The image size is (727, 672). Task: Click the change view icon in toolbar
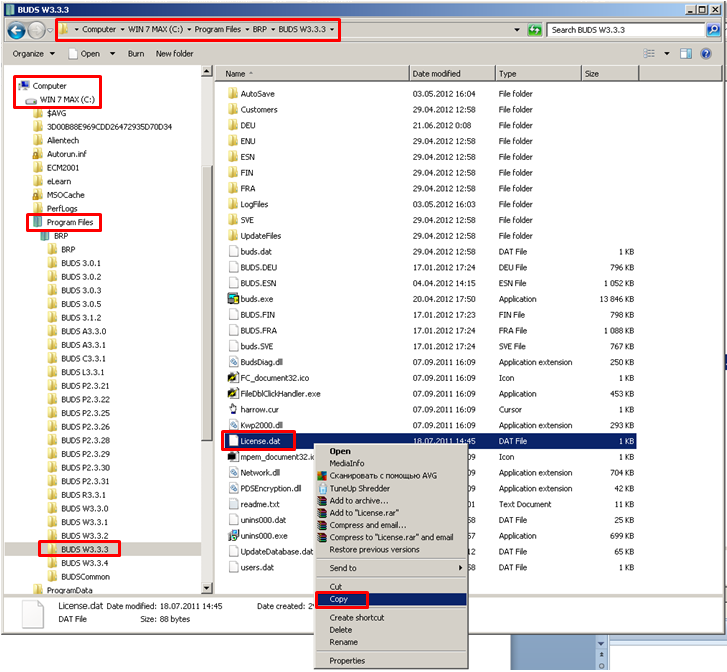pyautogui.click(x=648, y=53)
